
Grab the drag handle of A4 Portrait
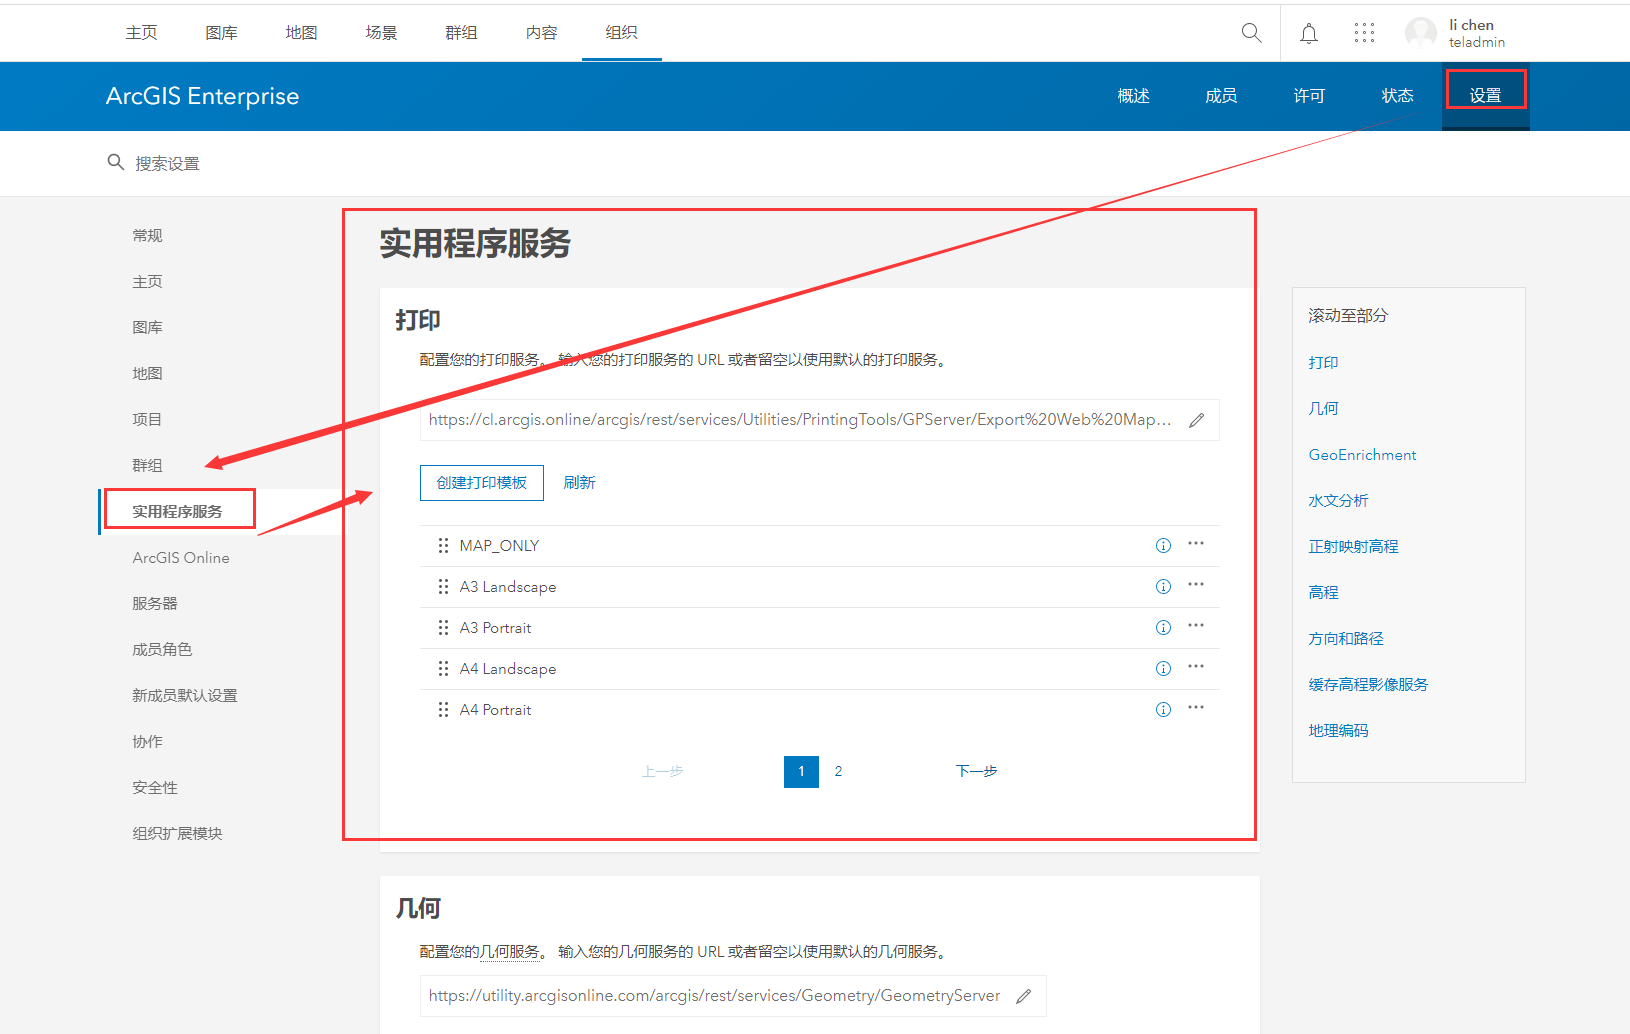[443, 710]
